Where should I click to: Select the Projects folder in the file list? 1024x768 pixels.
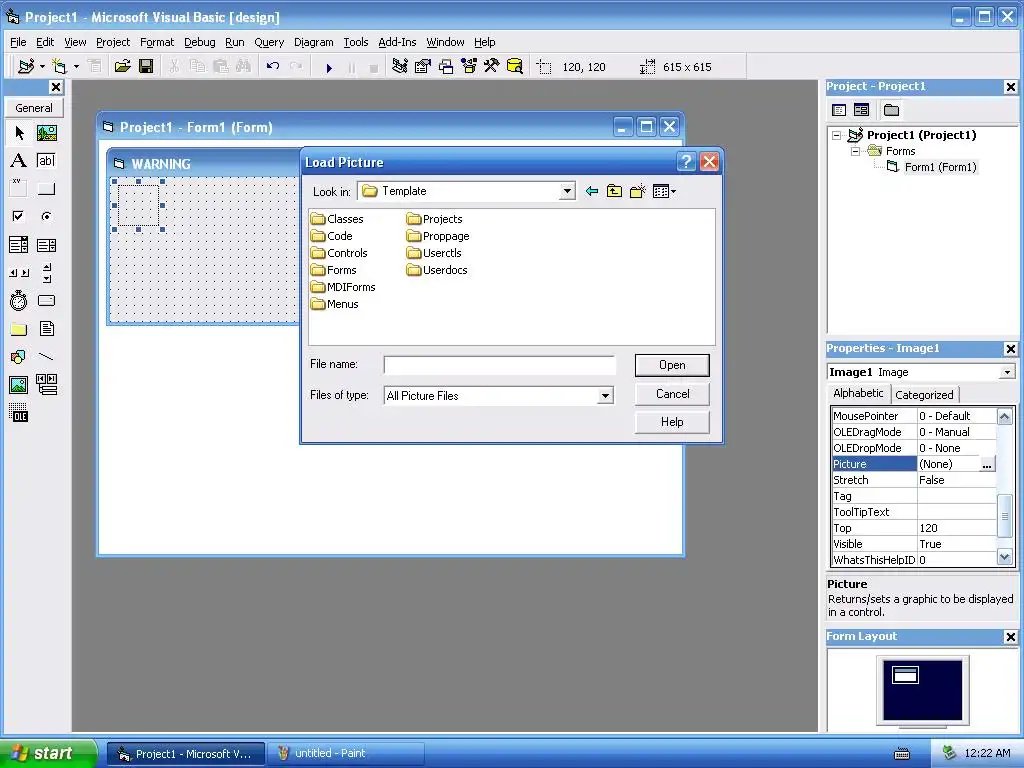point(434,219)
